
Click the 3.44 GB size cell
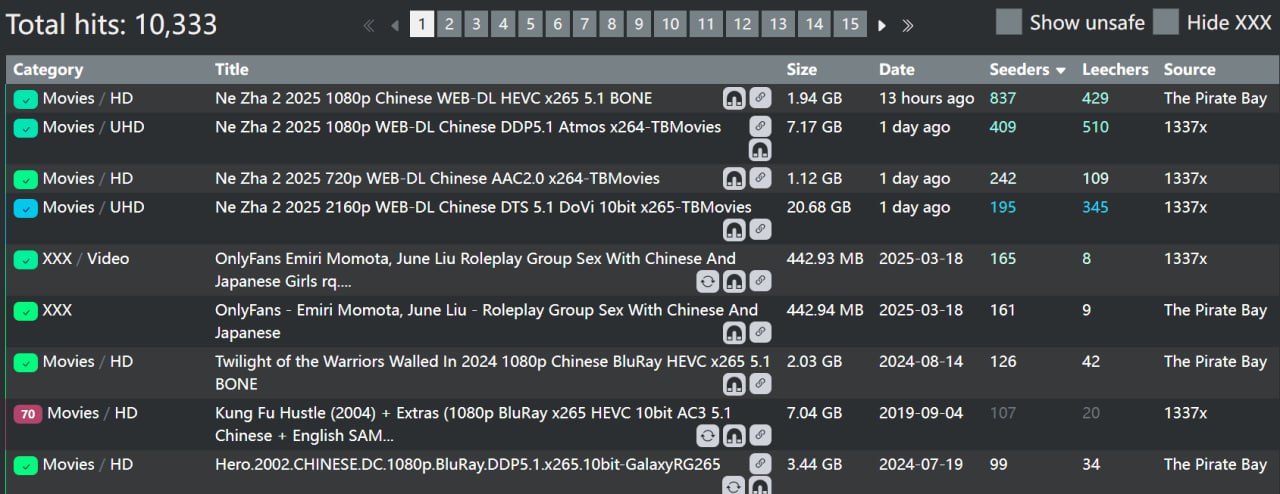[x=815, y=464]
